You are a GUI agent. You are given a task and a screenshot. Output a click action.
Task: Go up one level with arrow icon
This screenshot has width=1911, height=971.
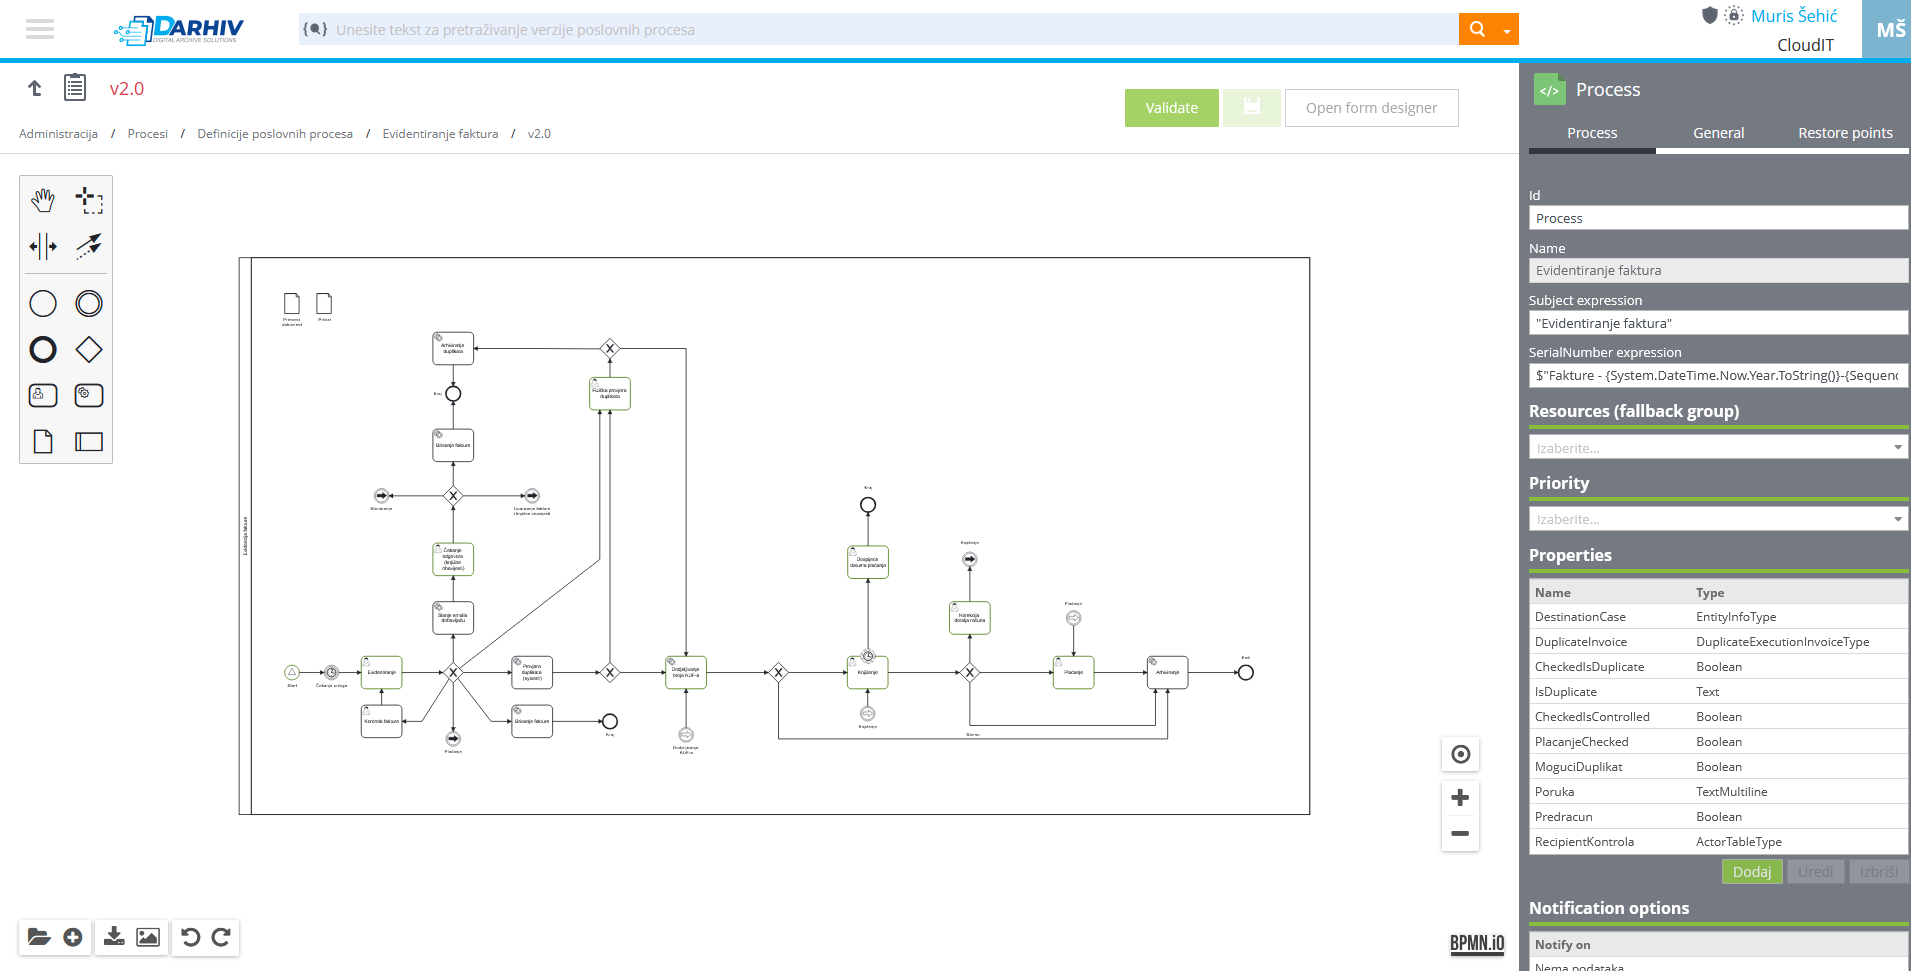tap(35, 88)
